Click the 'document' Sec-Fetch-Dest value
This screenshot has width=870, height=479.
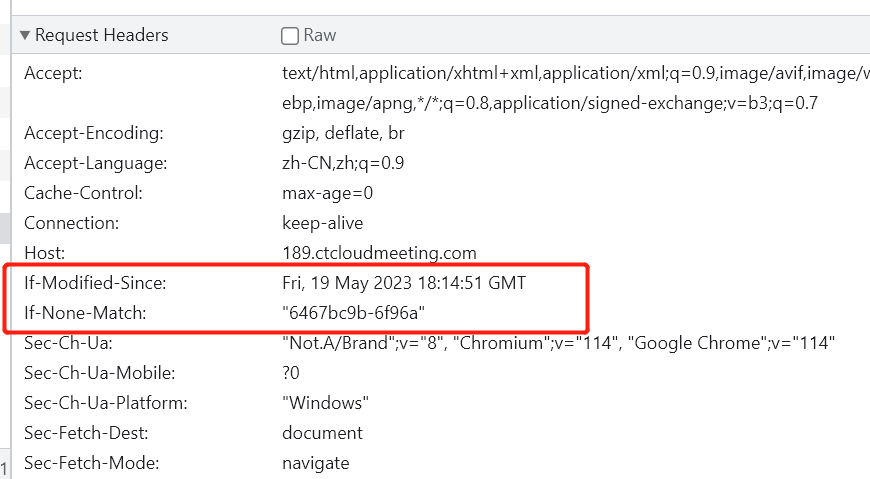click(x=322, y=433)
